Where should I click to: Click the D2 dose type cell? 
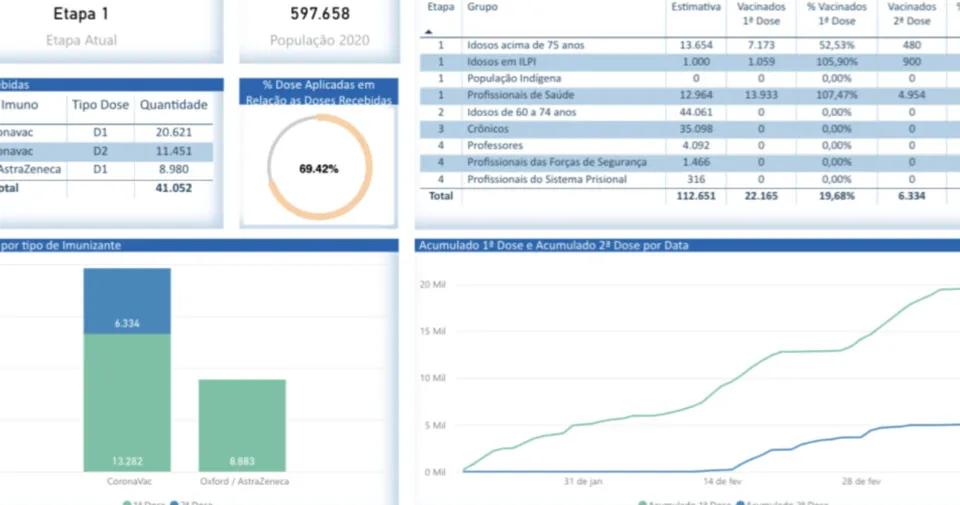(x=100, y=151)
